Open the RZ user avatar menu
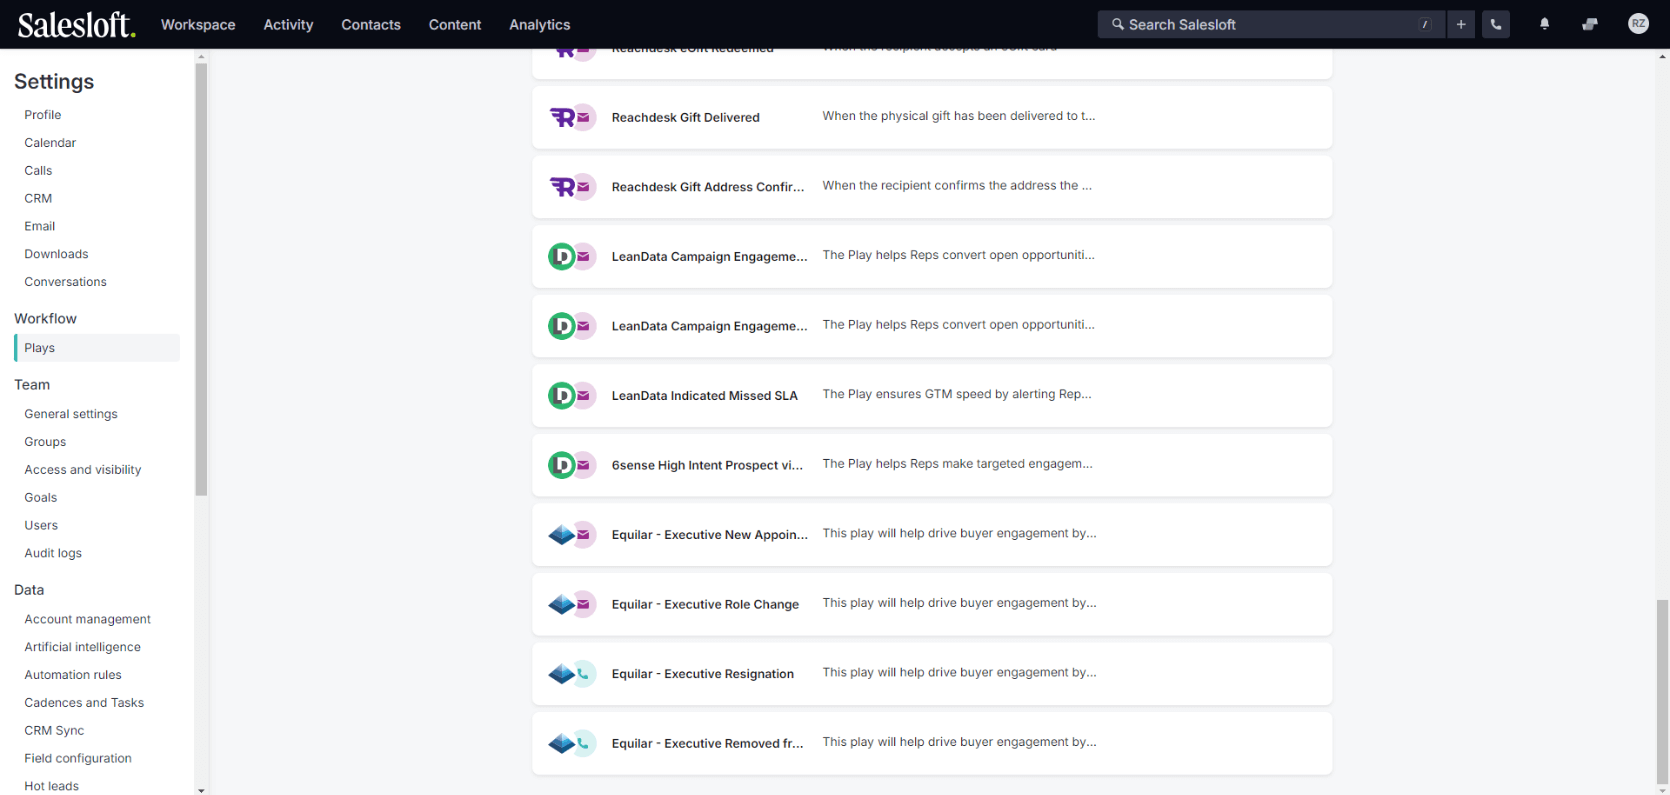The image size is (1670, 795). (x=1638, y=24)
